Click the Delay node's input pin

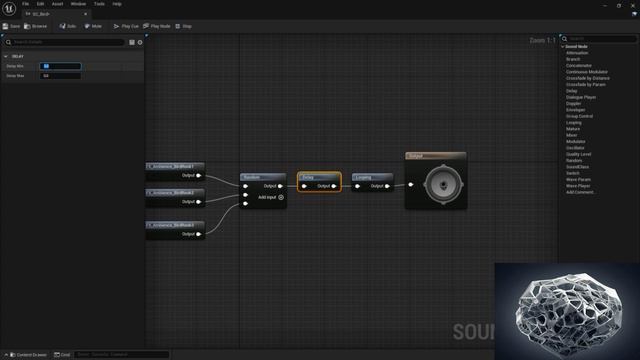(x=304, y=186)
